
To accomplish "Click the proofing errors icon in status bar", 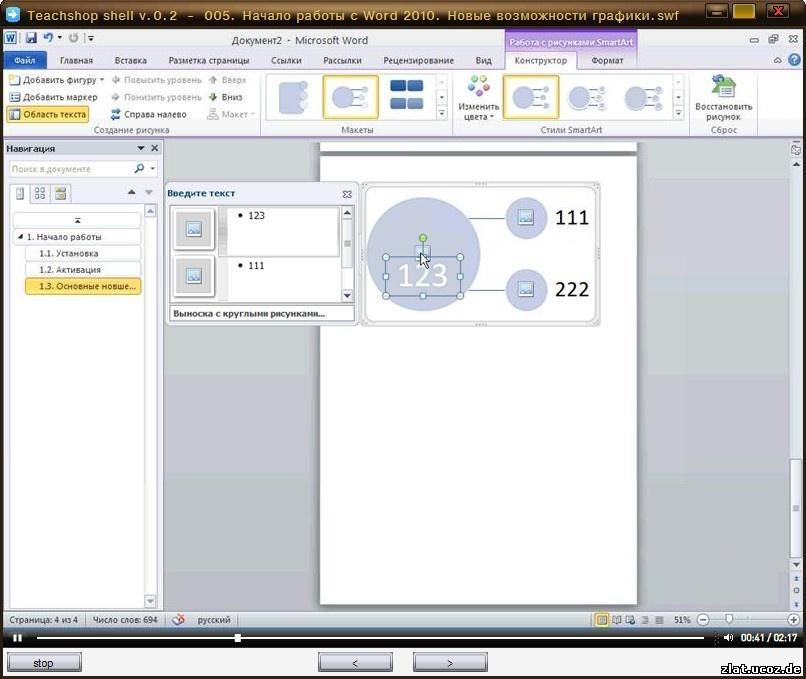I will 178,619.
